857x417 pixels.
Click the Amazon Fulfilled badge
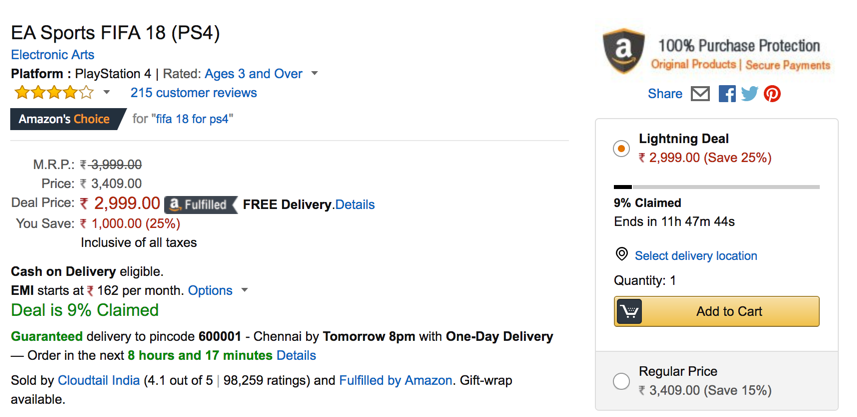(x=200, y=204)
